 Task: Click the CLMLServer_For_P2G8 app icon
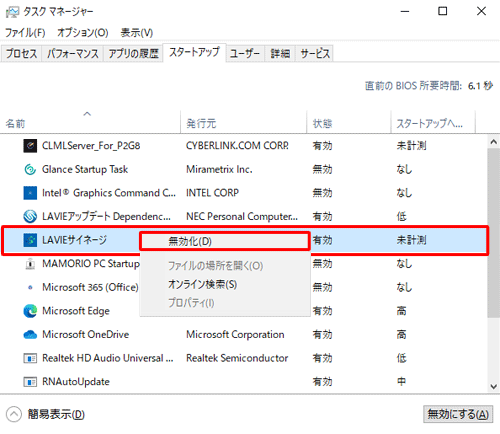coord(30,146)
